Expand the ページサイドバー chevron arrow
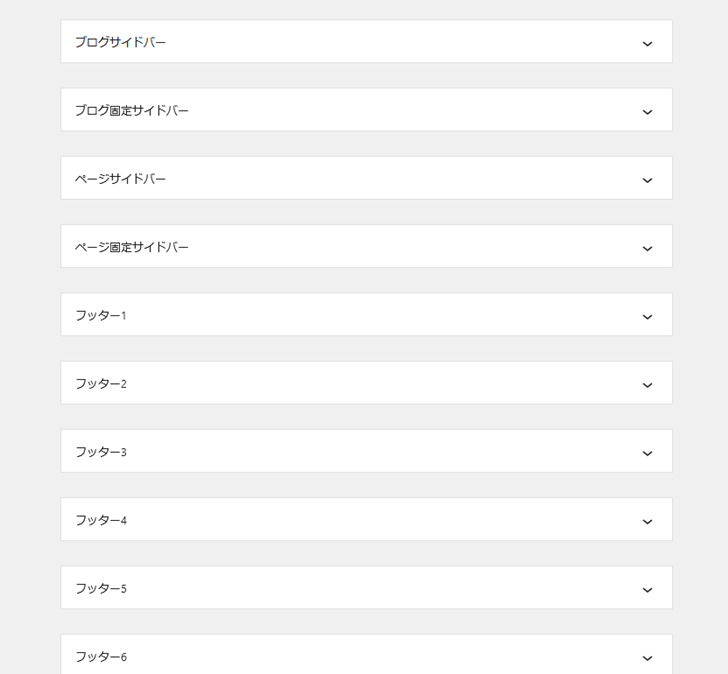728x674 pixels. click(x=647, y=180)
